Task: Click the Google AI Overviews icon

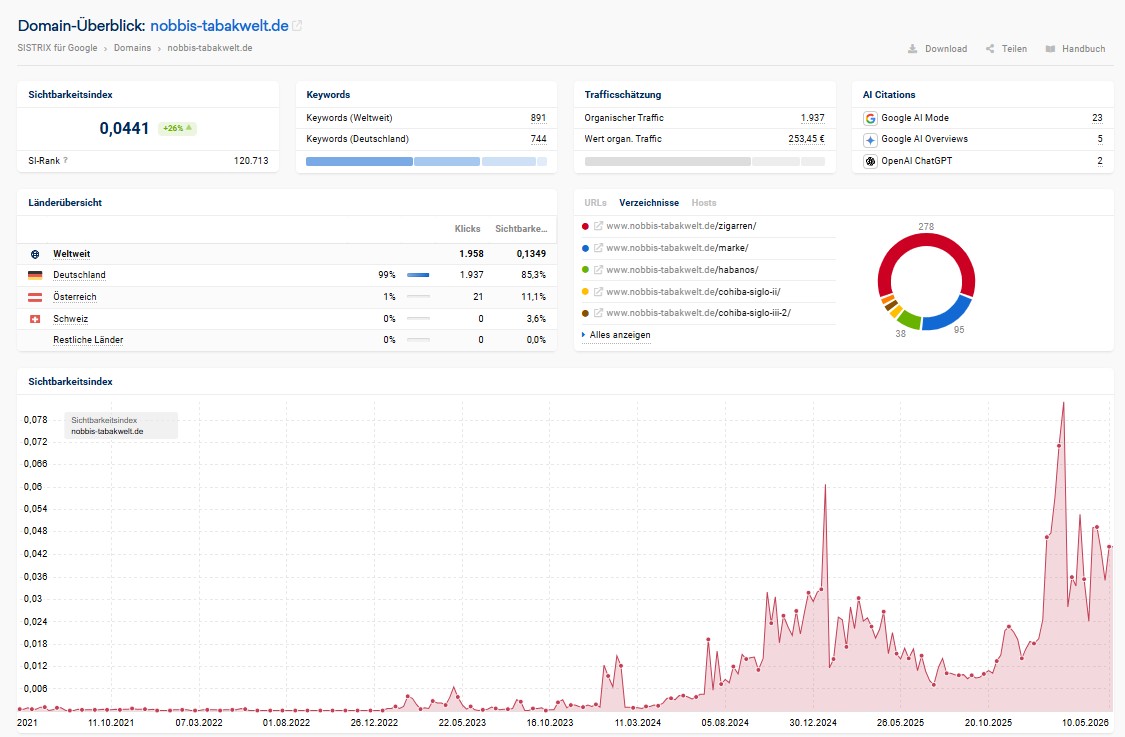Action: (x=870, y=140)
